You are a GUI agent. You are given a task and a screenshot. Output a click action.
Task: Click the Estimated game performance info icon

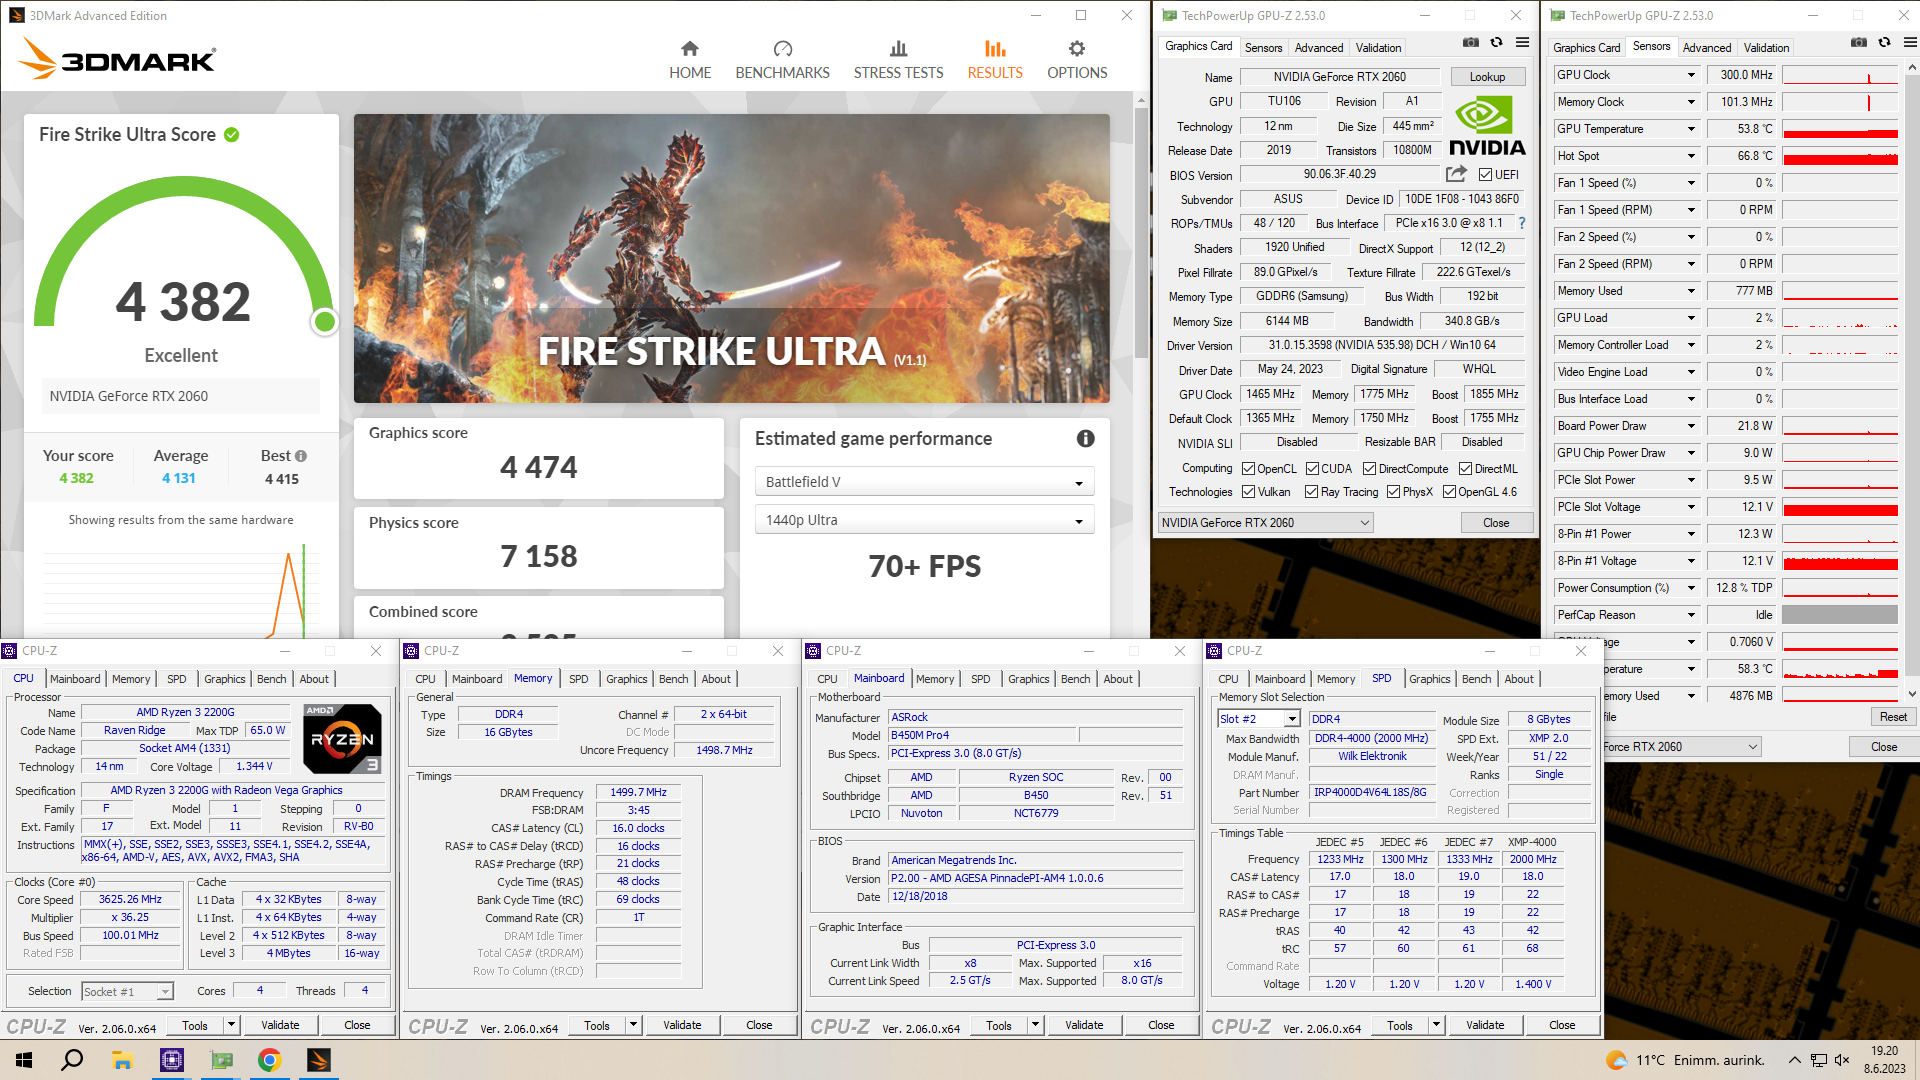1085,439
